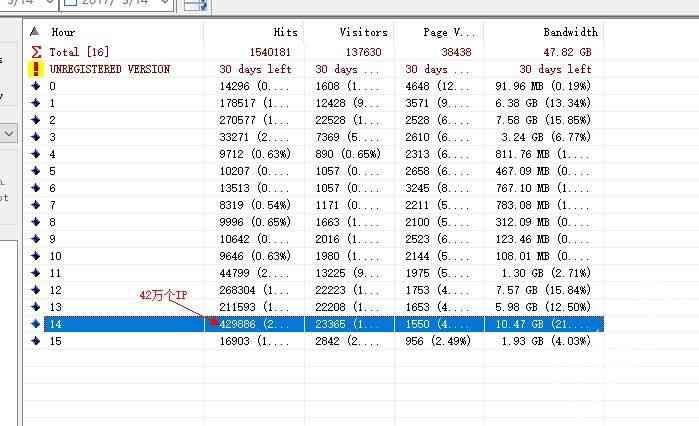This screenshot has height=426, width=699.
Task: Select hits cell 211593 for hour 13
Action: pos(254,307)
